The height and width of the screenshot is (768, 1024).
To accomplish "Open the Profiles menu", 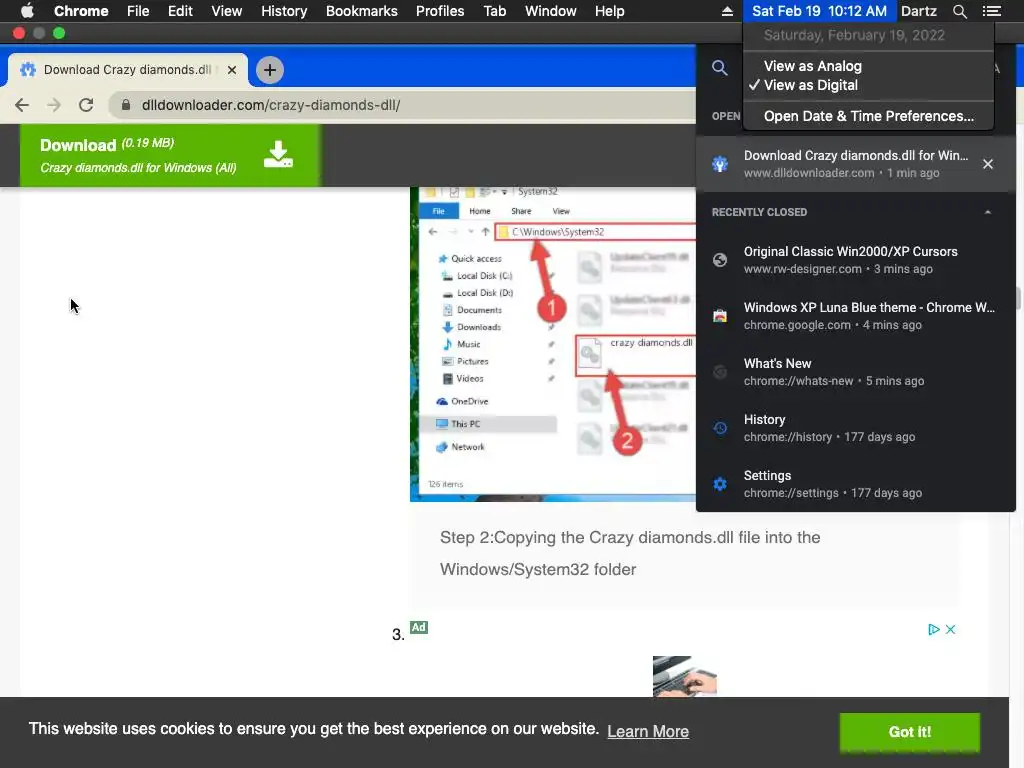I will pyautogui.click(x=440, y=11).
